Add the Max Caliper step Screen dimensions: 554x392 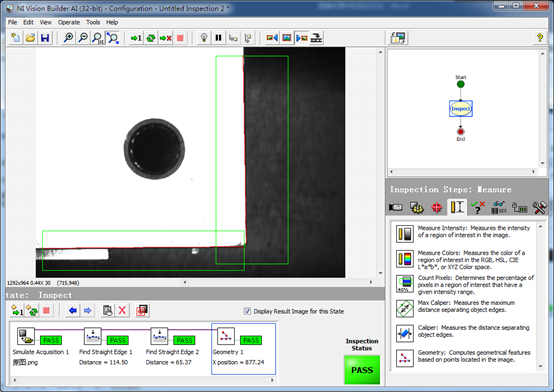click(x=464, y=308)
